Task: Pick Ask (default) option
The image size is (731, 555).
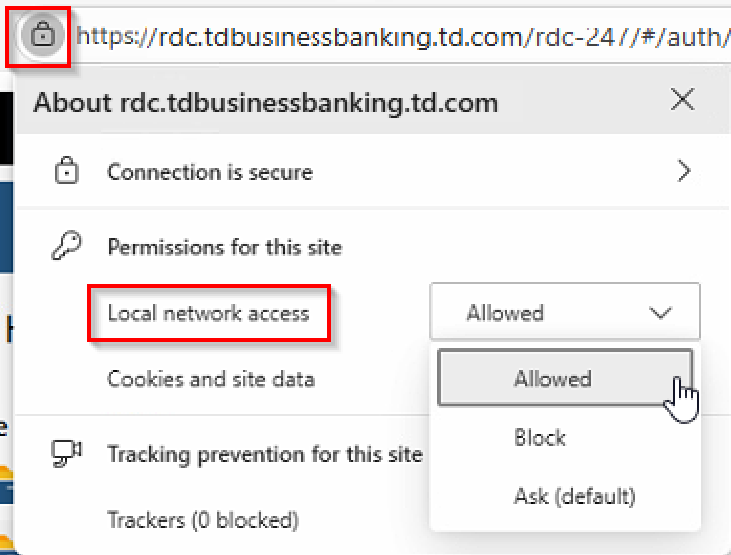Action: coord(574,495)
